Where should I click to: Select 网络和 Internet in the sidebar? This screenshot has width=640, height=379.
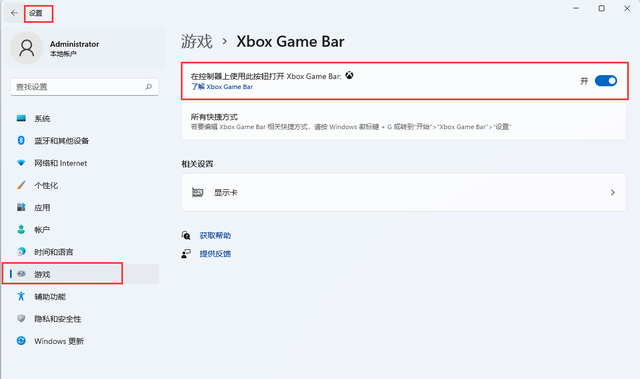(84, 163)
